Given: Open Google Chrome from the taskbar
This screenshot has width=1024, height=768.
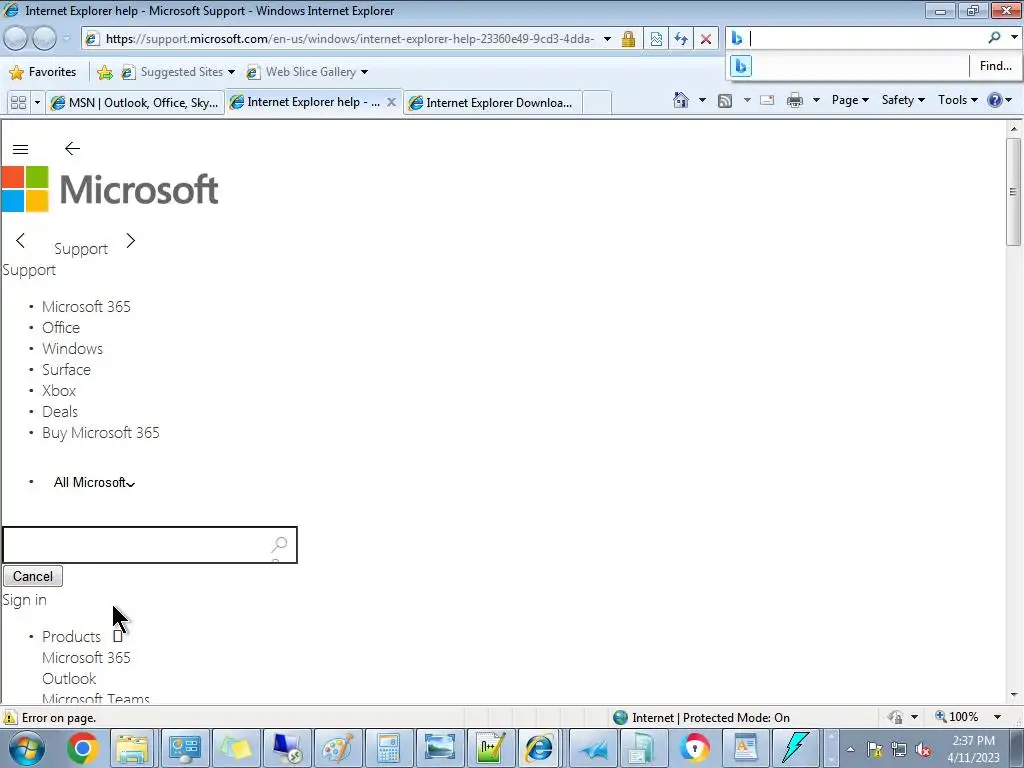Looking at the screenshot, I should (x=82, y=748).
